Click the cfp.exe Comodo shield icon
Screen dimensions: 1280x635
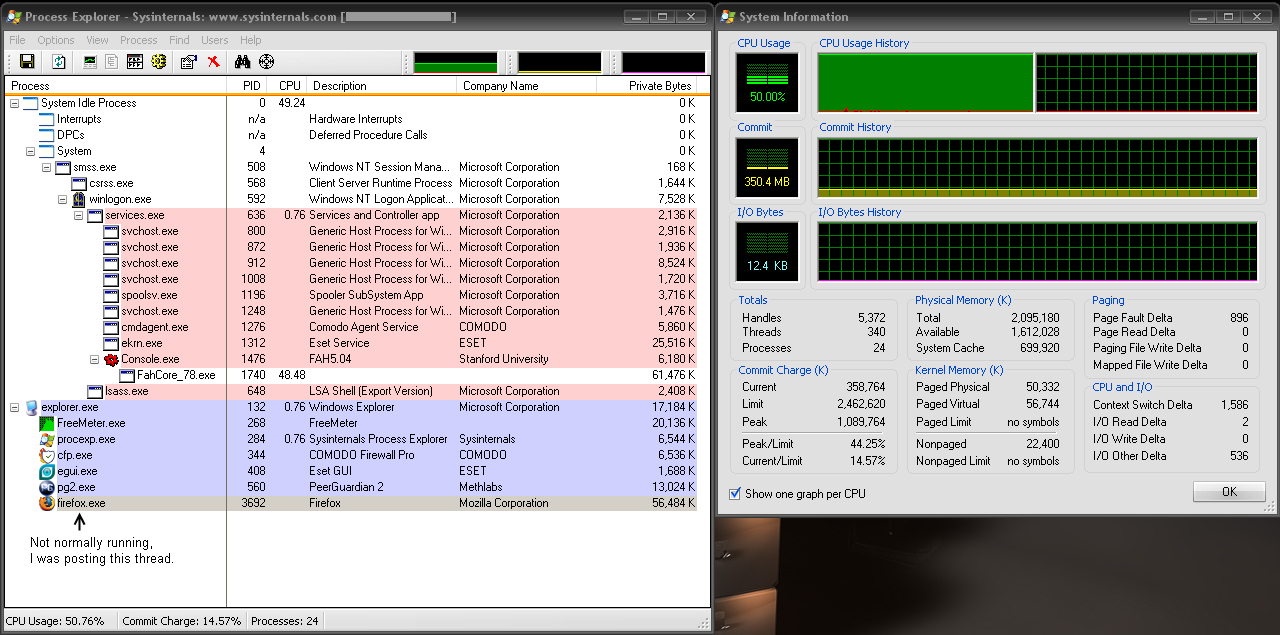(46, 455)
